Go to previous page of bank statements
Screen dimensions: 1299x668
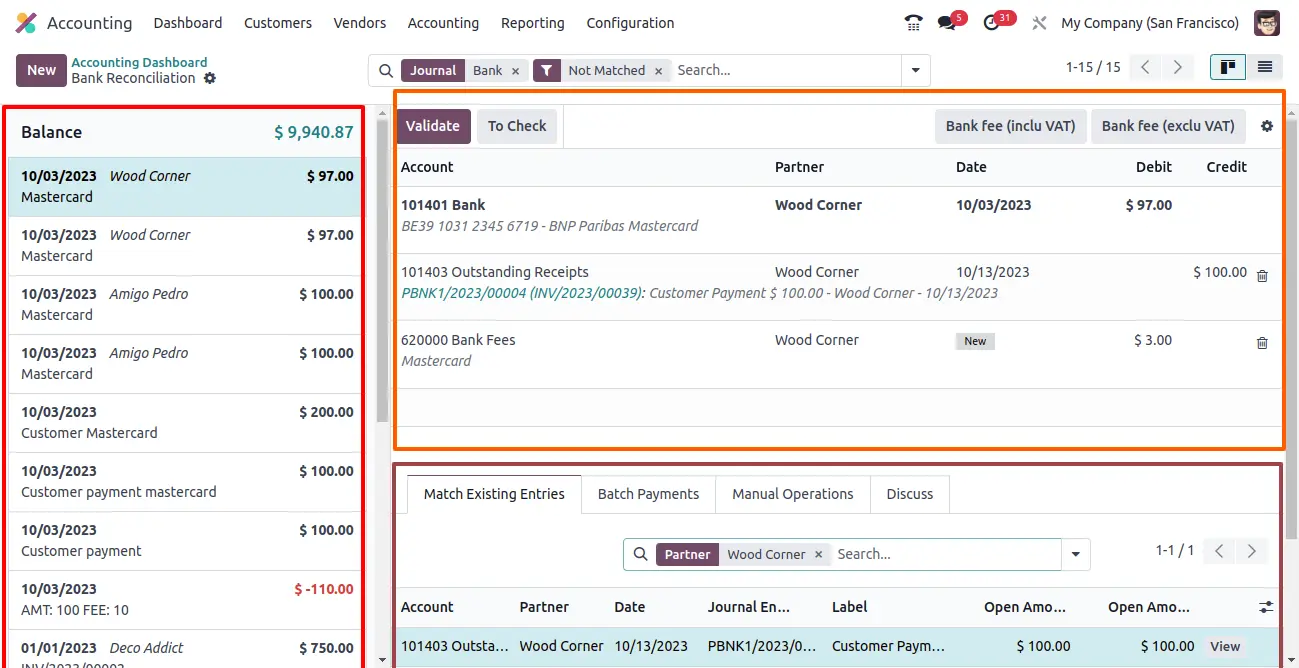pos(1146,68)
